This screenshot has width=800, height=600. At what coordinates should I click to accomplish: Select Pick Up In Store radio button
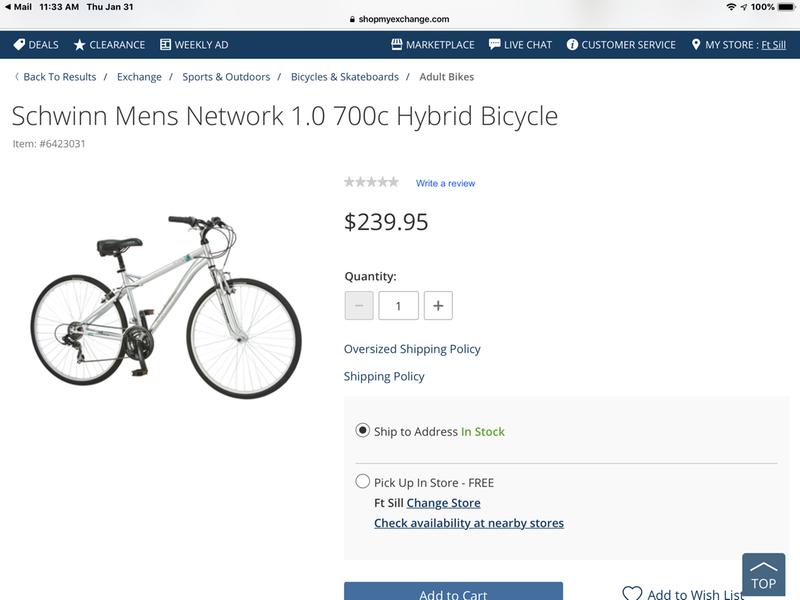point(363,482)
